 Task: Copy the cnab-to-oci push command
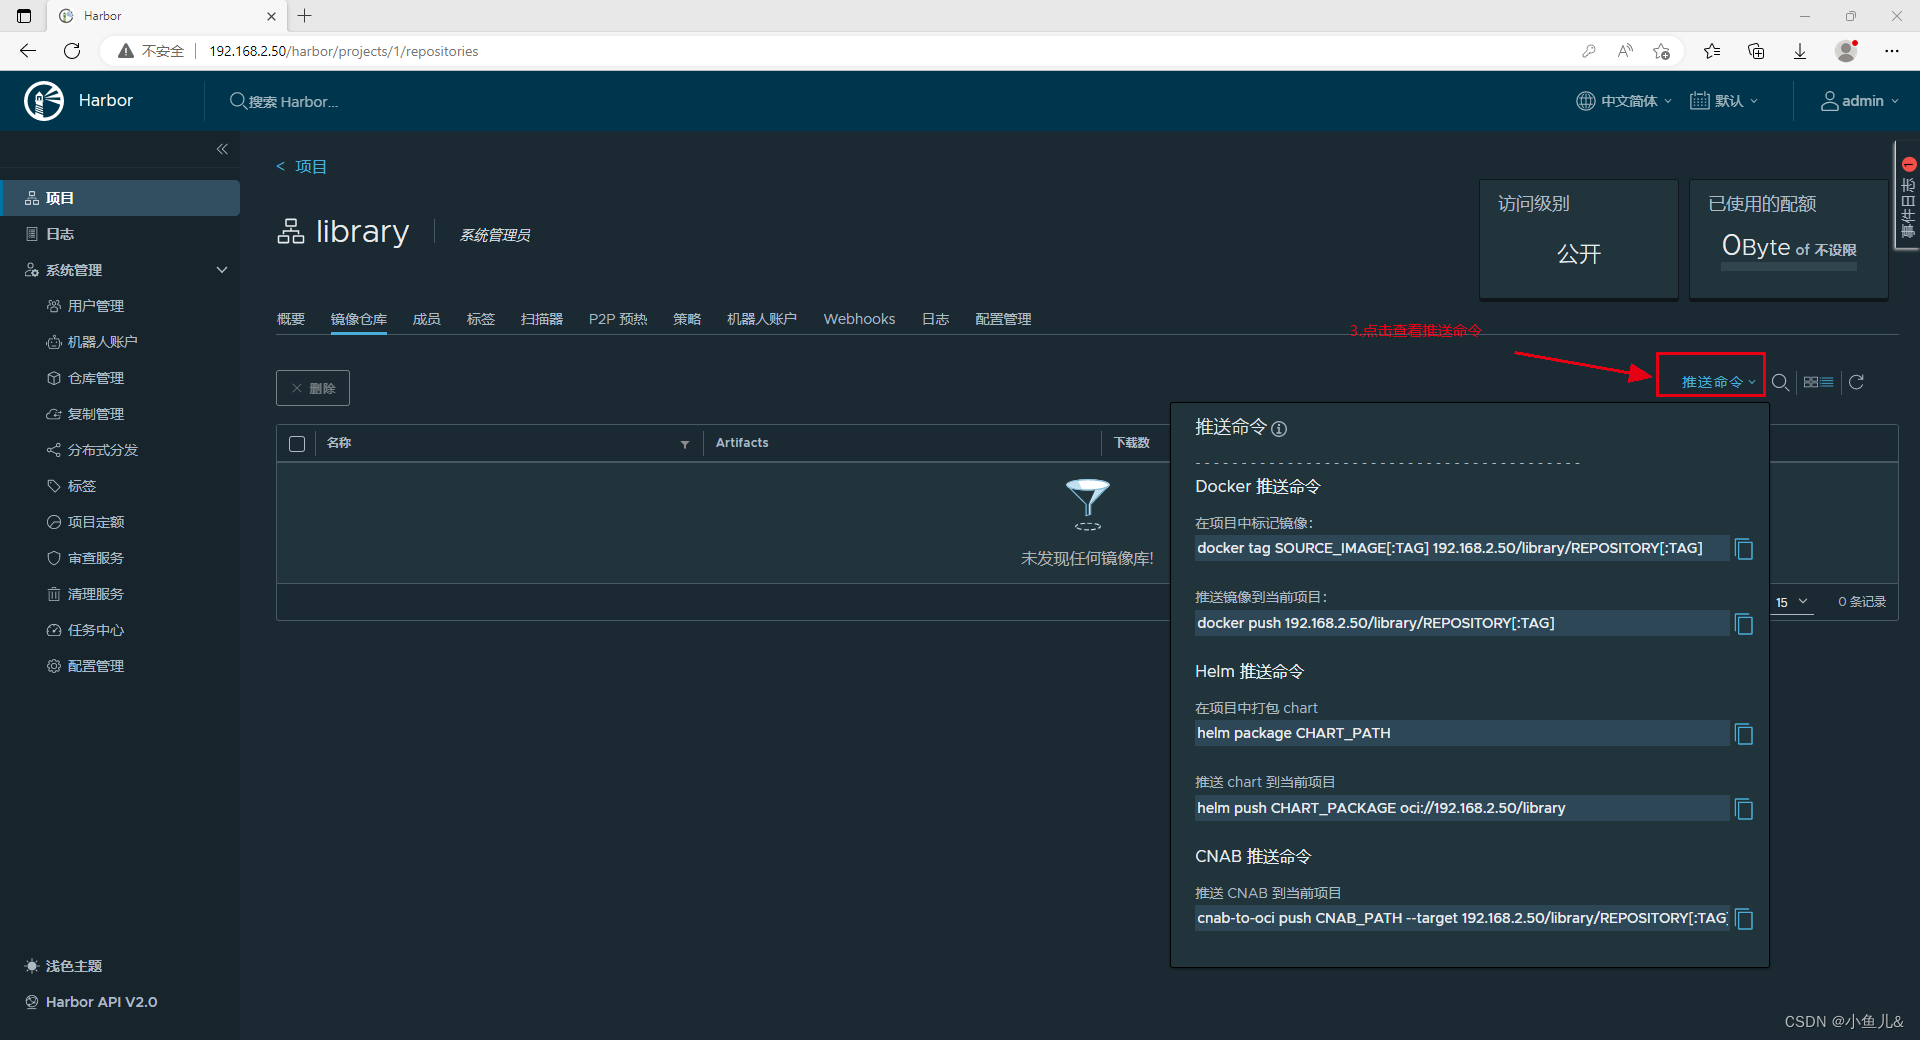pos(1744,919)
